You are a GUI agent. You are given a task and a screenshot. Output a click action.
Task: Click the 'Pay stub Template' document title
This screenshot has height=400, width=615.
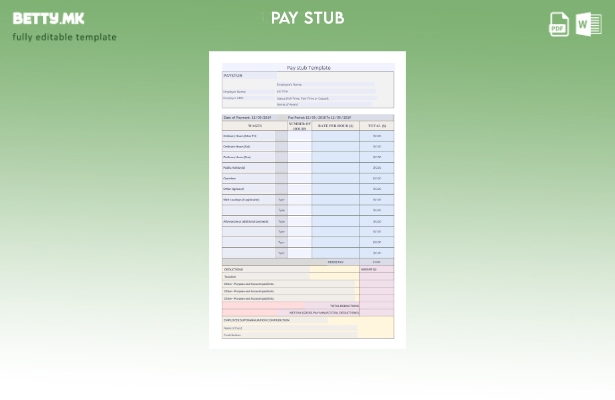pyautogui.click(x=307, y=68)
